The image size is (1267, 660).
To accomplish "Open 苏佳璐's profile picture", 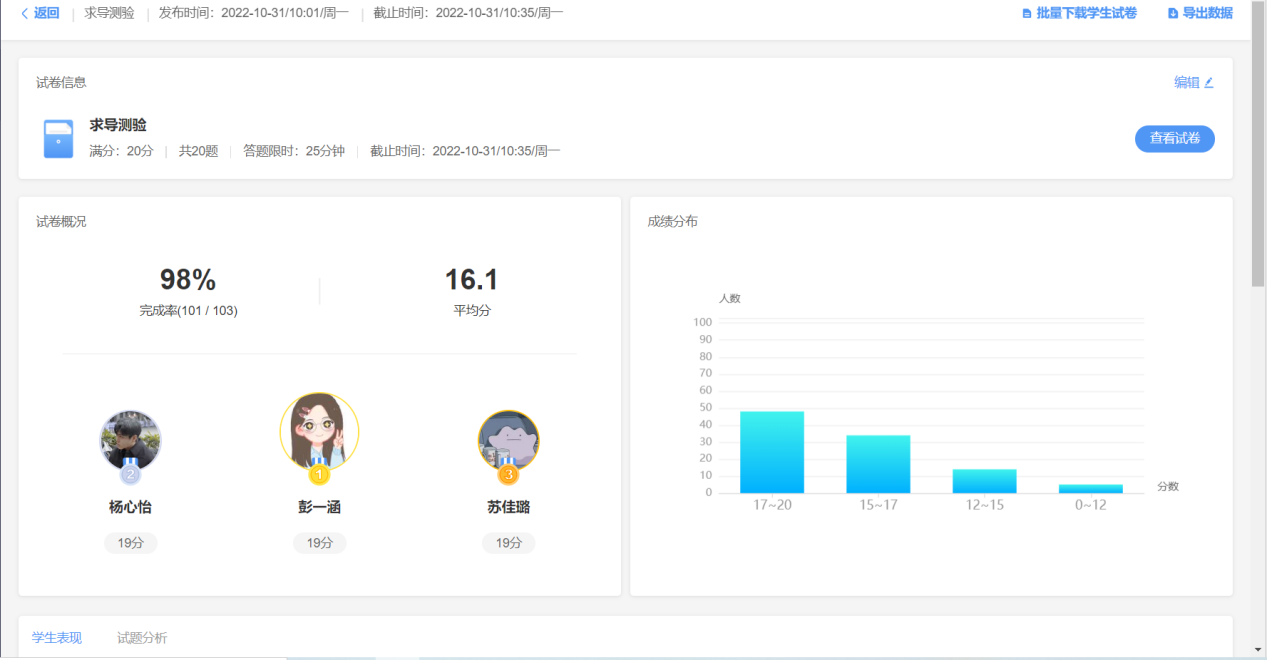I will pos(508,438).
